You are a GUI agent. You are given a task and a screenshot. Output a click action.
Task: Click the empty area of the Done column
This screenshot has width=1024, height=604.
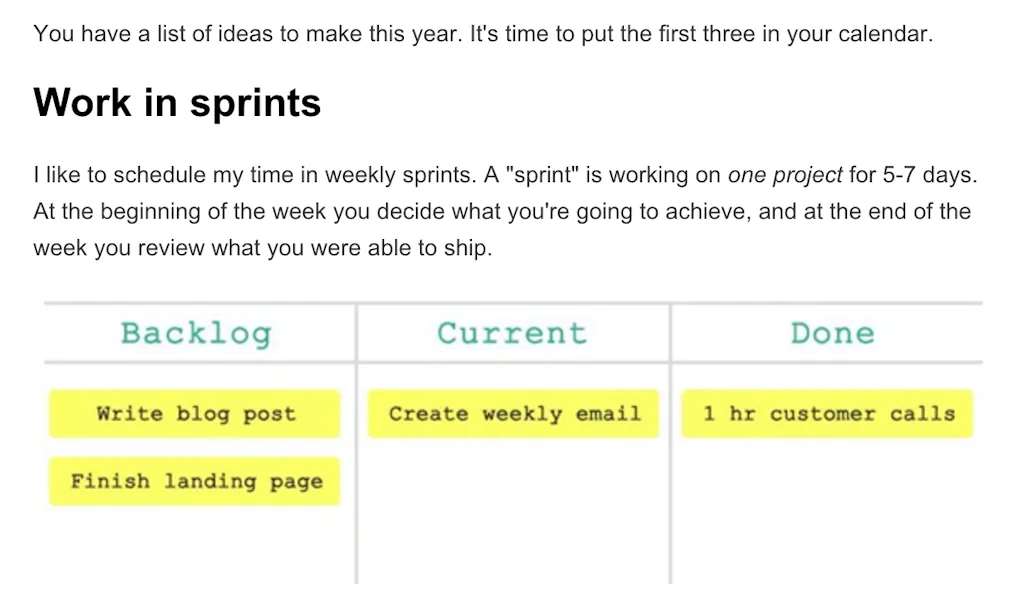tap(828, 510)
